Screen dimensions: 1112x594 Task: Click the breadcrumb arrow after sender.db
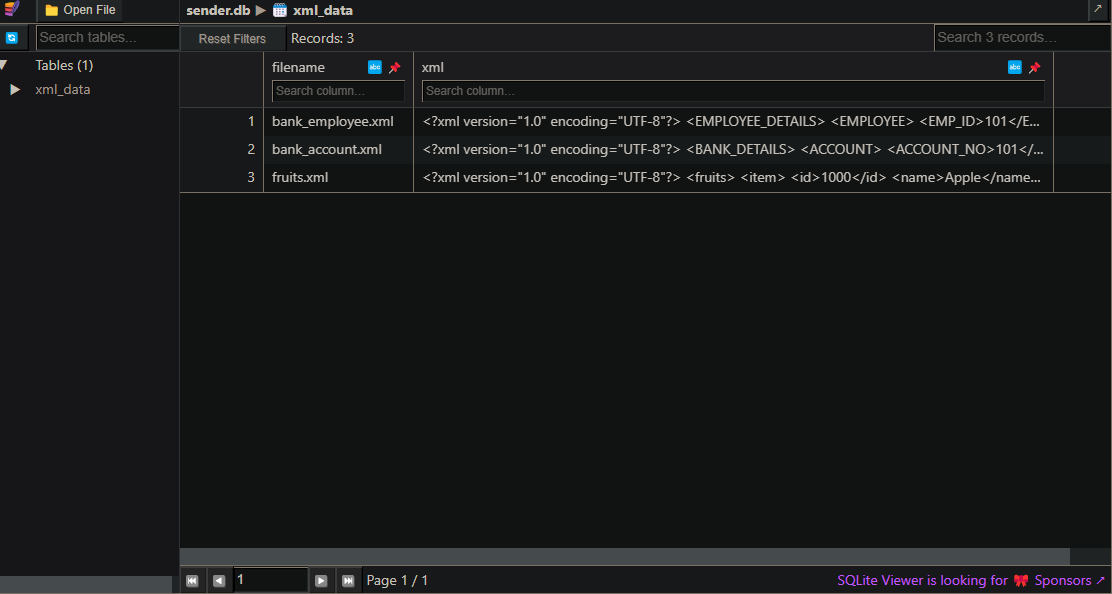pos(258,10)
